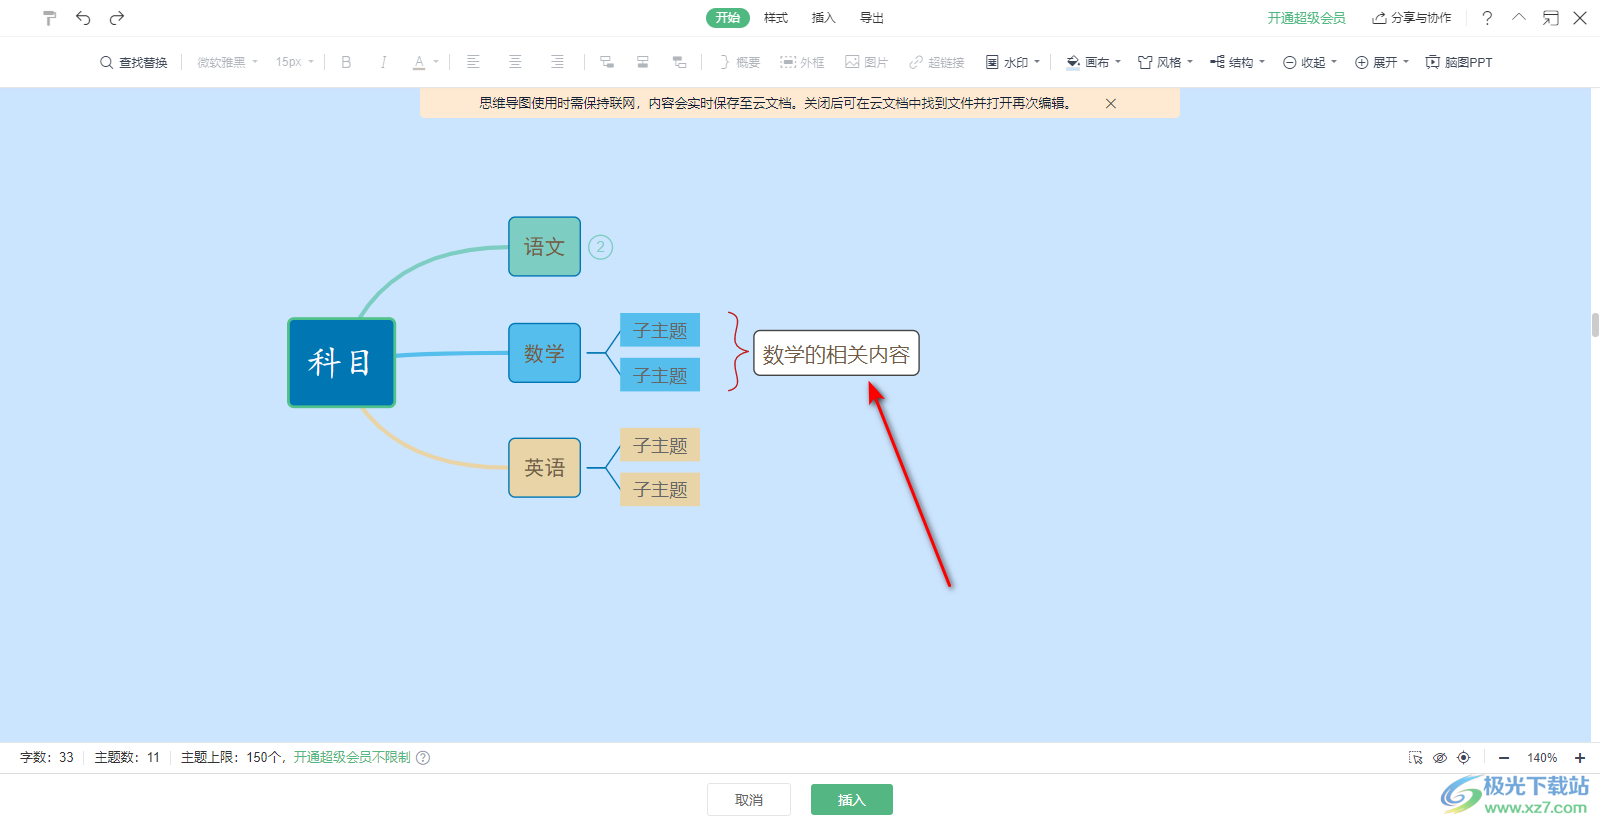
Task: Toggle italic formatting
Action: tap(383, 62)
